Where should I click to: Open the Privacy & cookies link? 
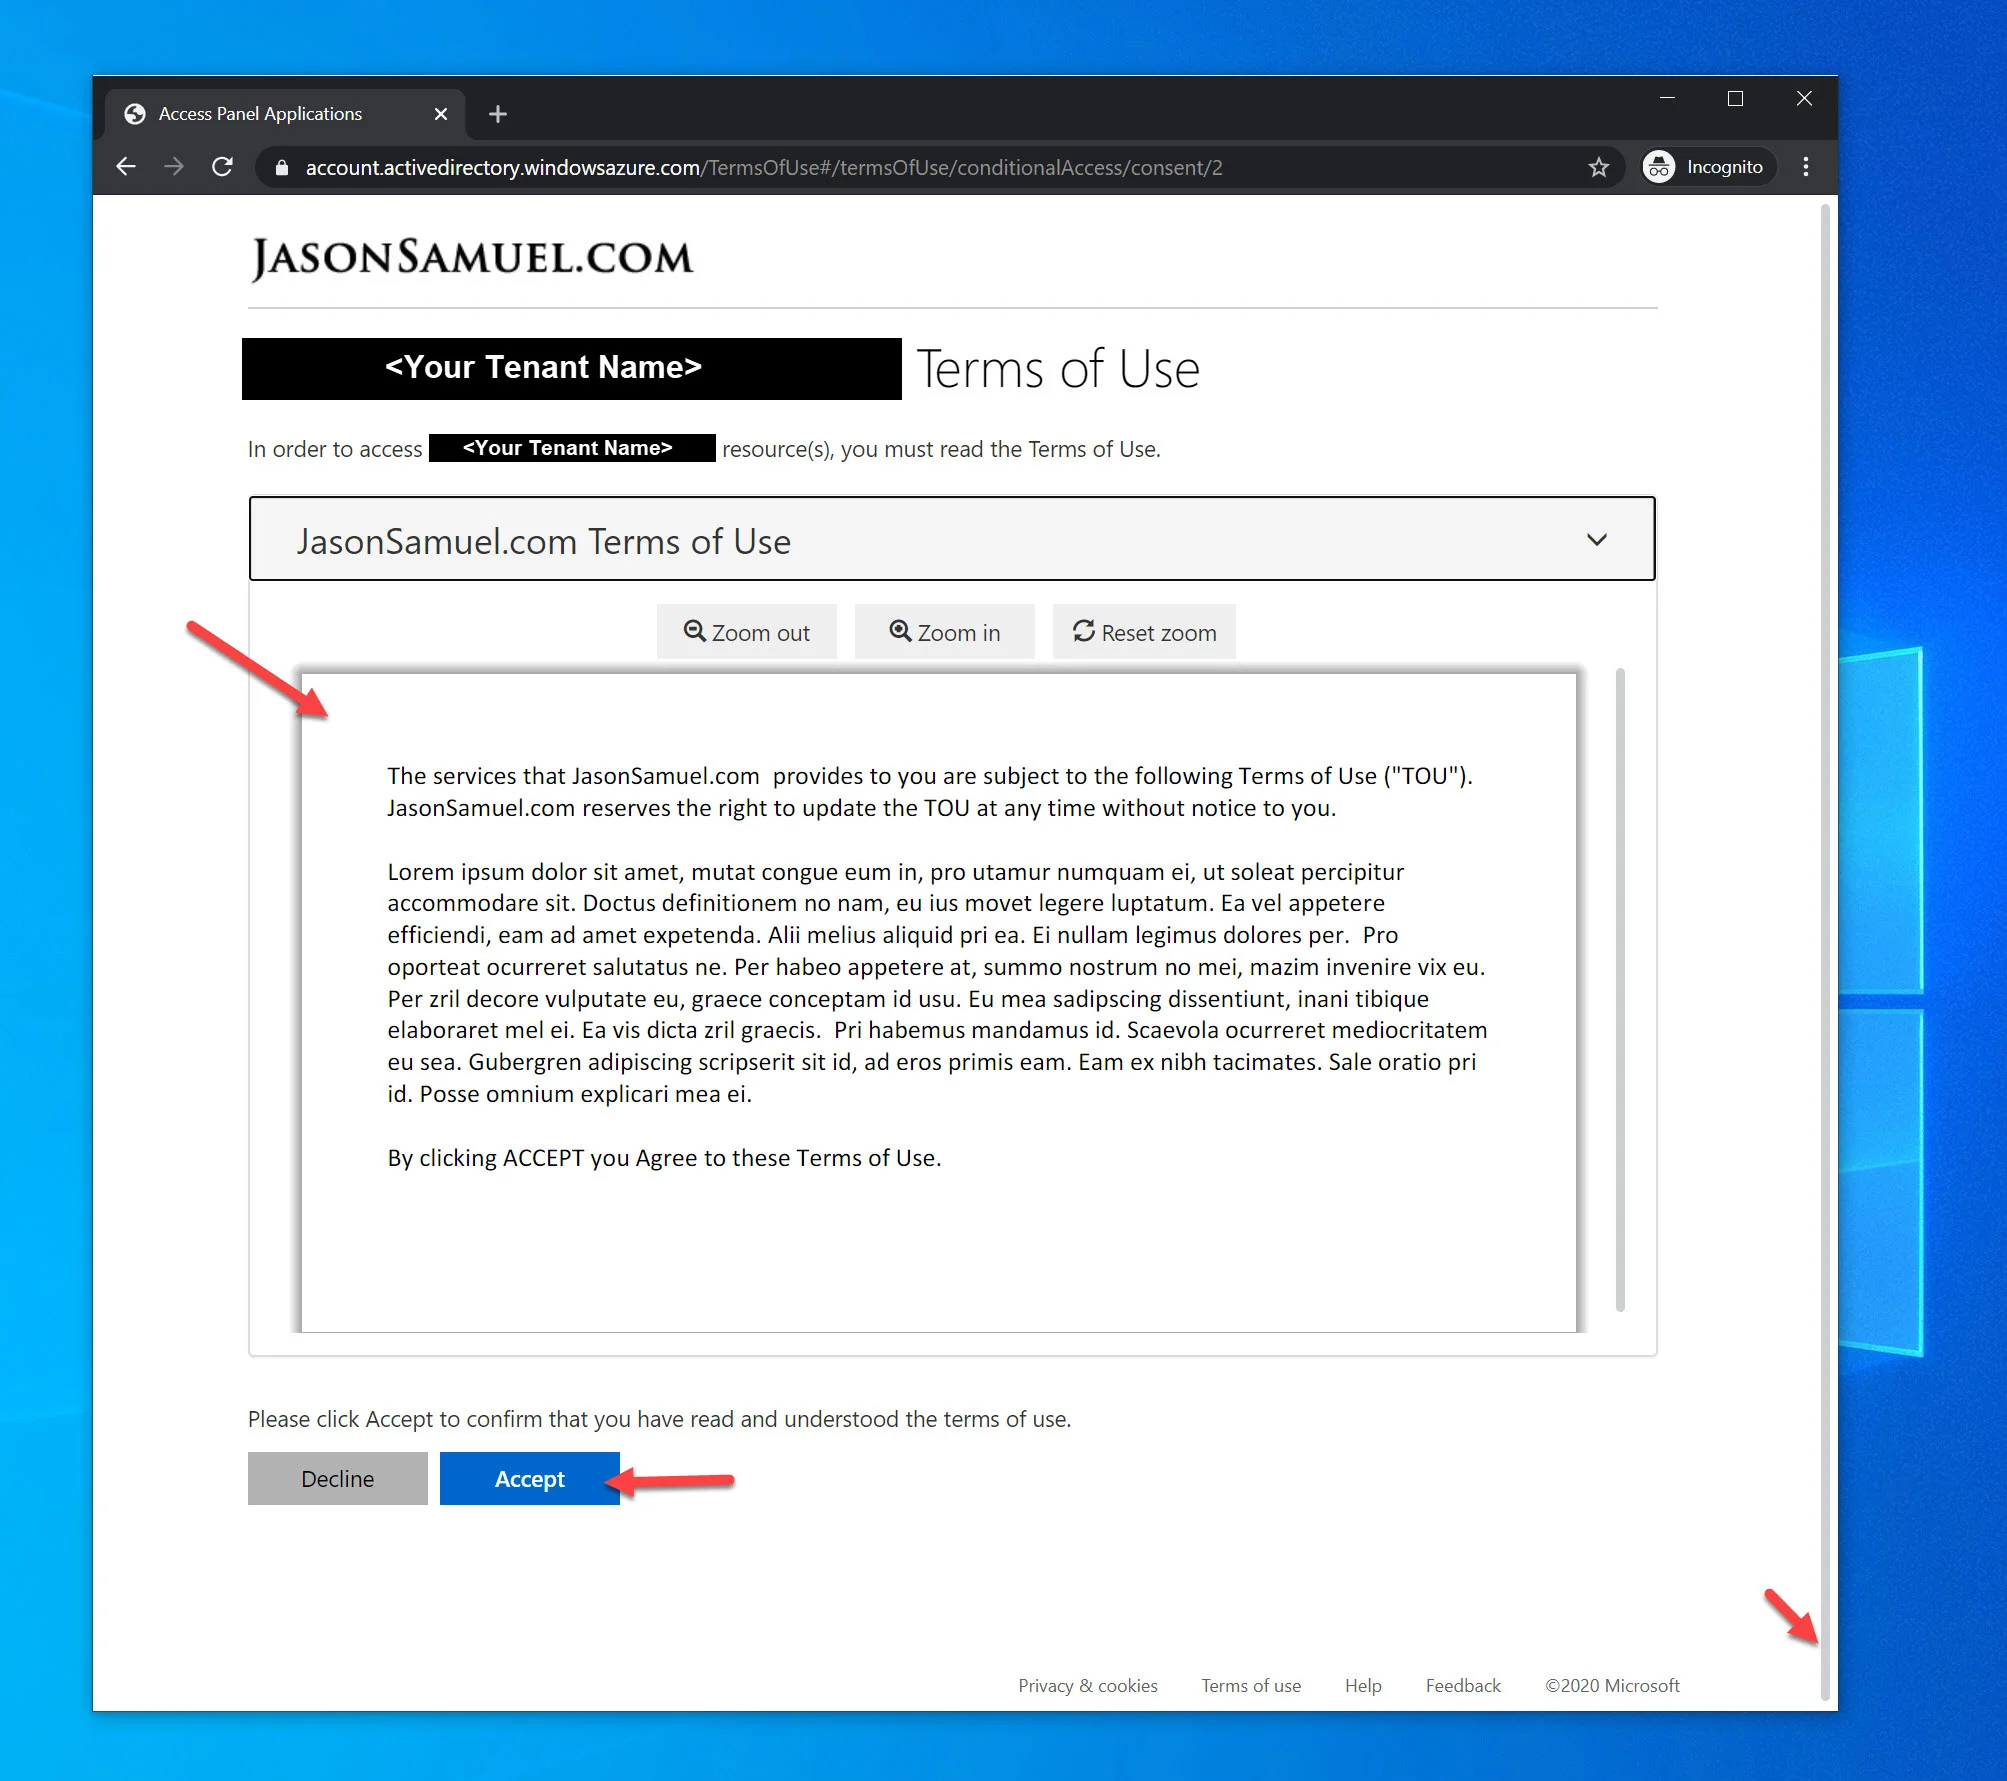1087,1685
